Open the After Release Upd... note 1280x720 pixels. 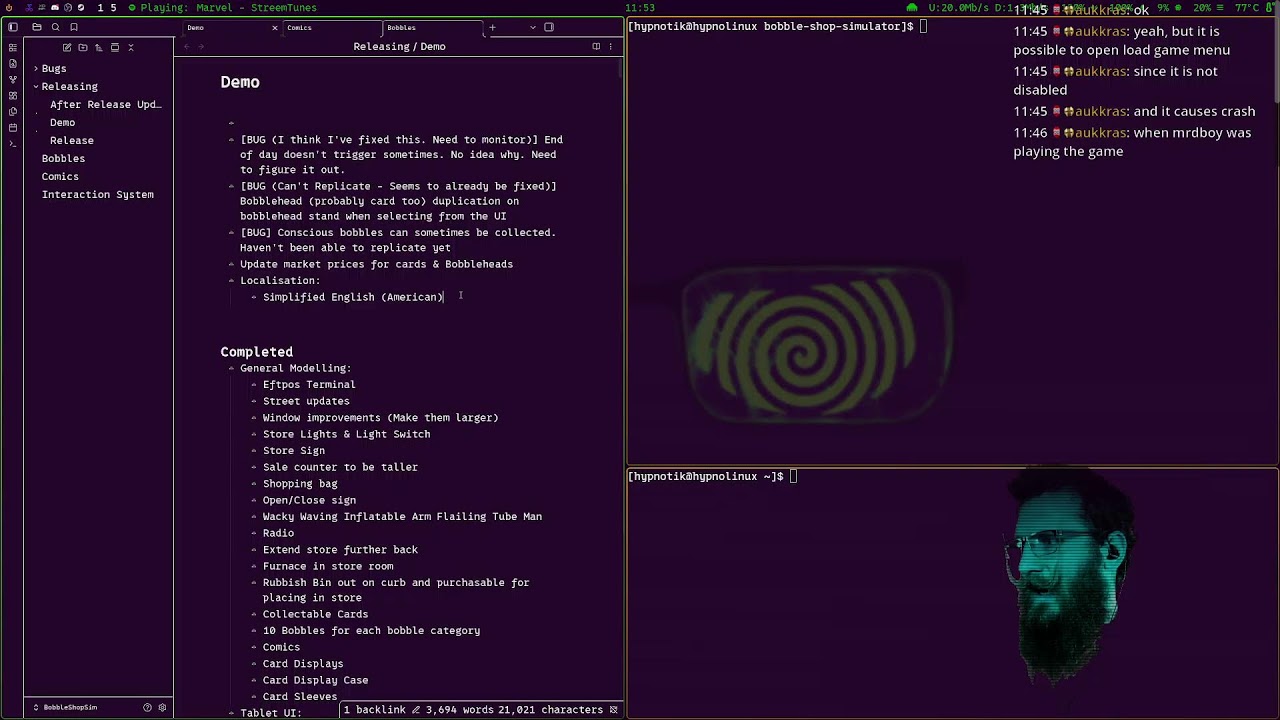tap(105, 104)
